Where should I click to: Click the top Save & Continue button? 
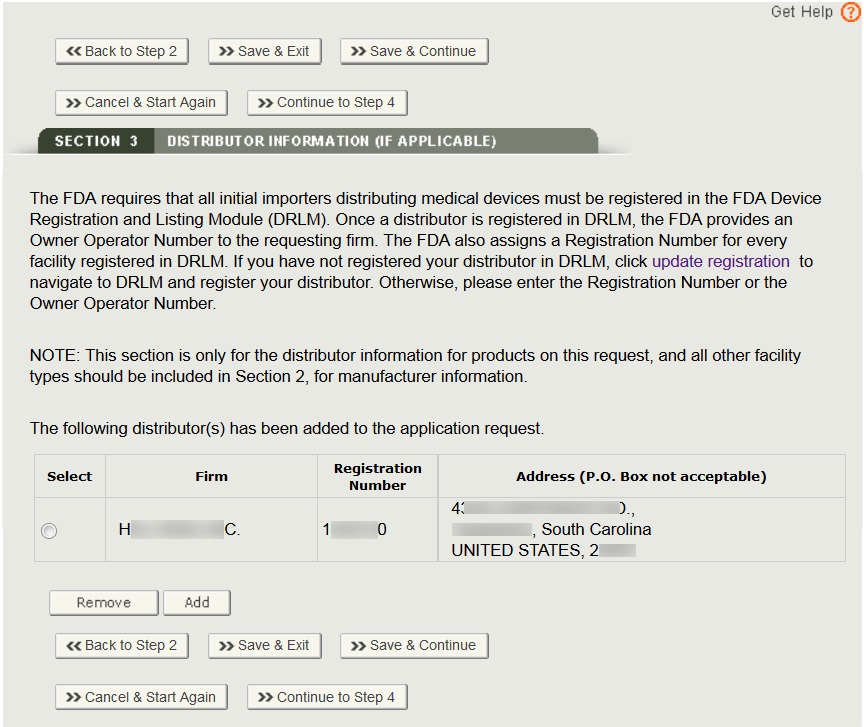click(x=414, y=51)
